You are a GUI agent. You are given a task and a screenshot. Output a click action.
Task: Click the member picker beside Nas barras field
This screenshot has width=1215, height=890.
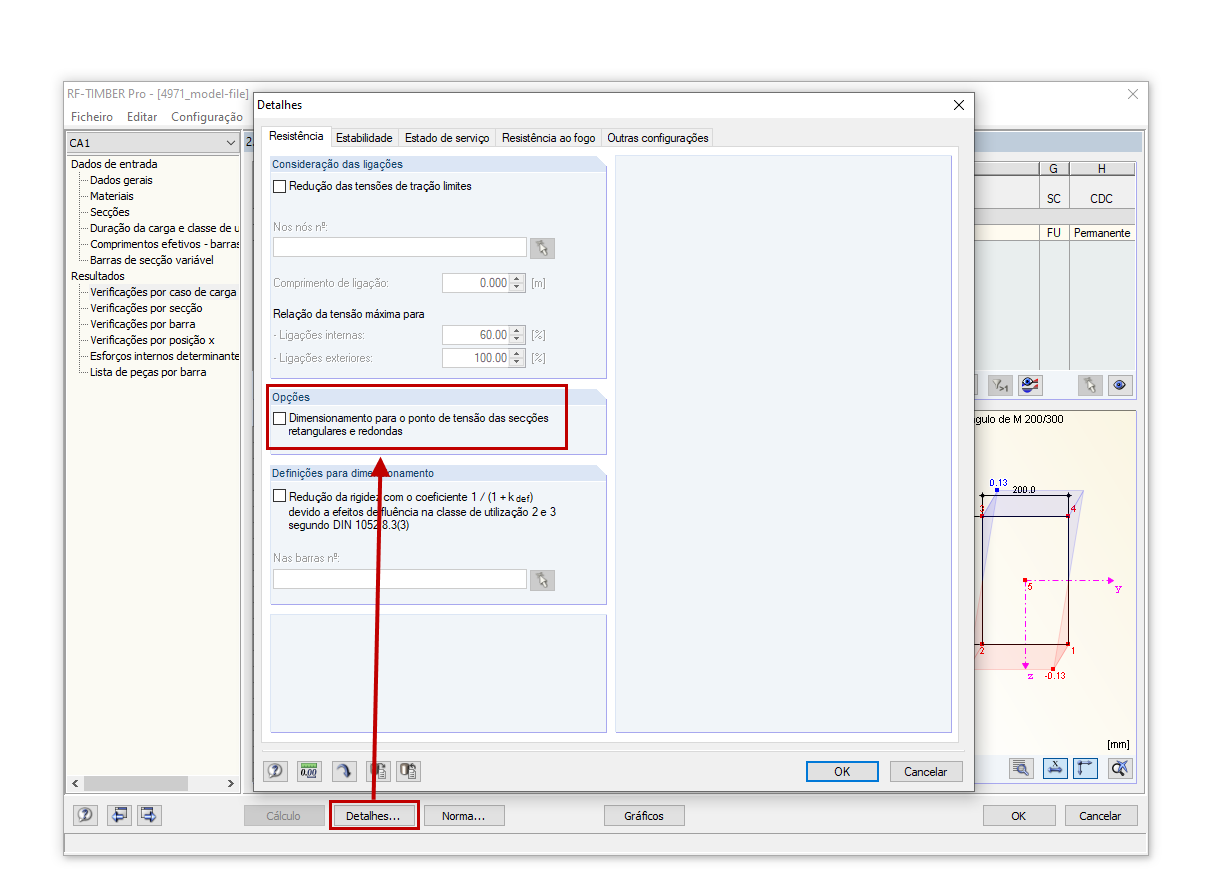[543, 579]
